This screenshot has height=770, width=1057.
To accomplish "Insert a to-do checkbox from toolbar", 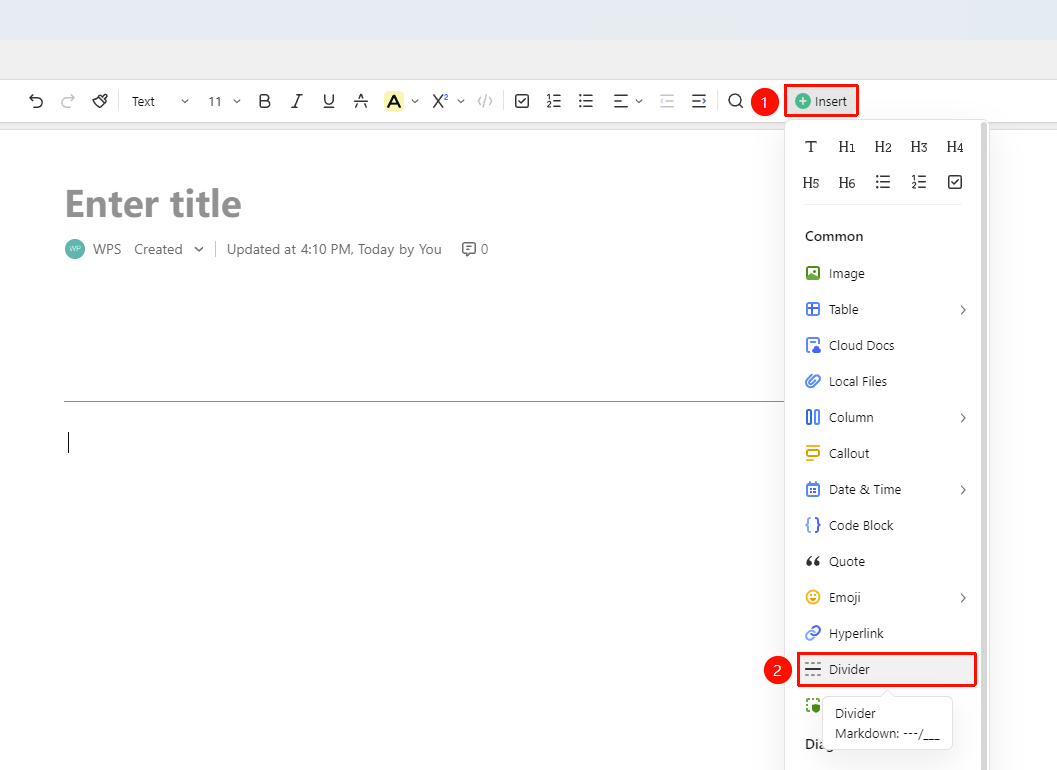I will point(522,101).
